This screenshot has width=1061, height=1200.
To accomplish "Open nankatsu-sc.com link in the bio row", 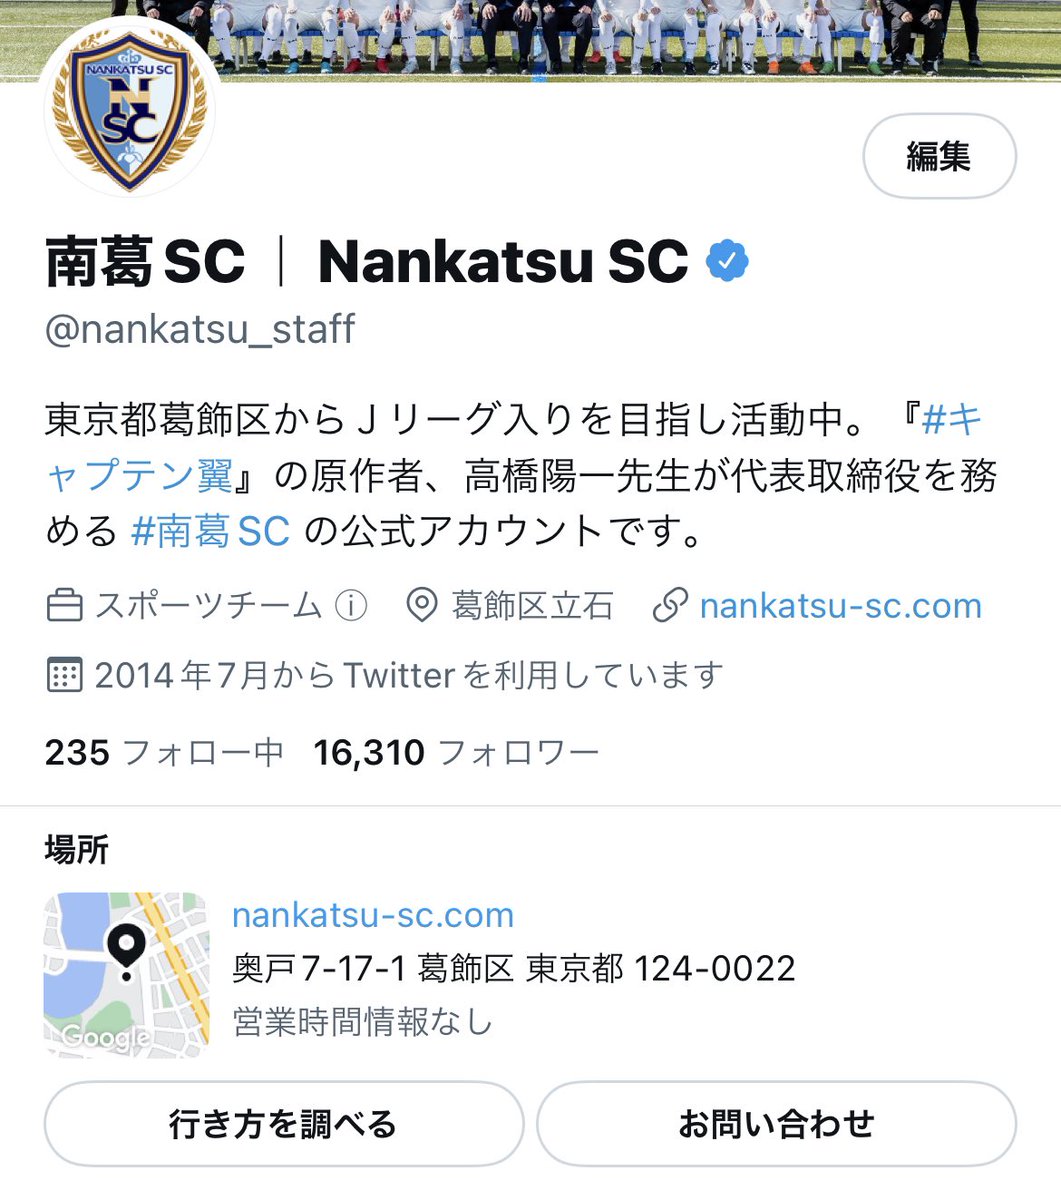I will tap(841, 605).
